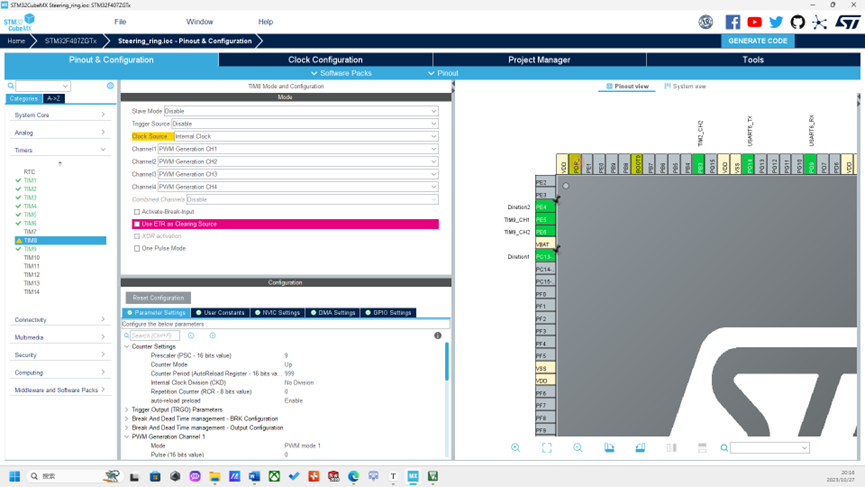Collapse the Counter Settings group

(x=126, y=346)
